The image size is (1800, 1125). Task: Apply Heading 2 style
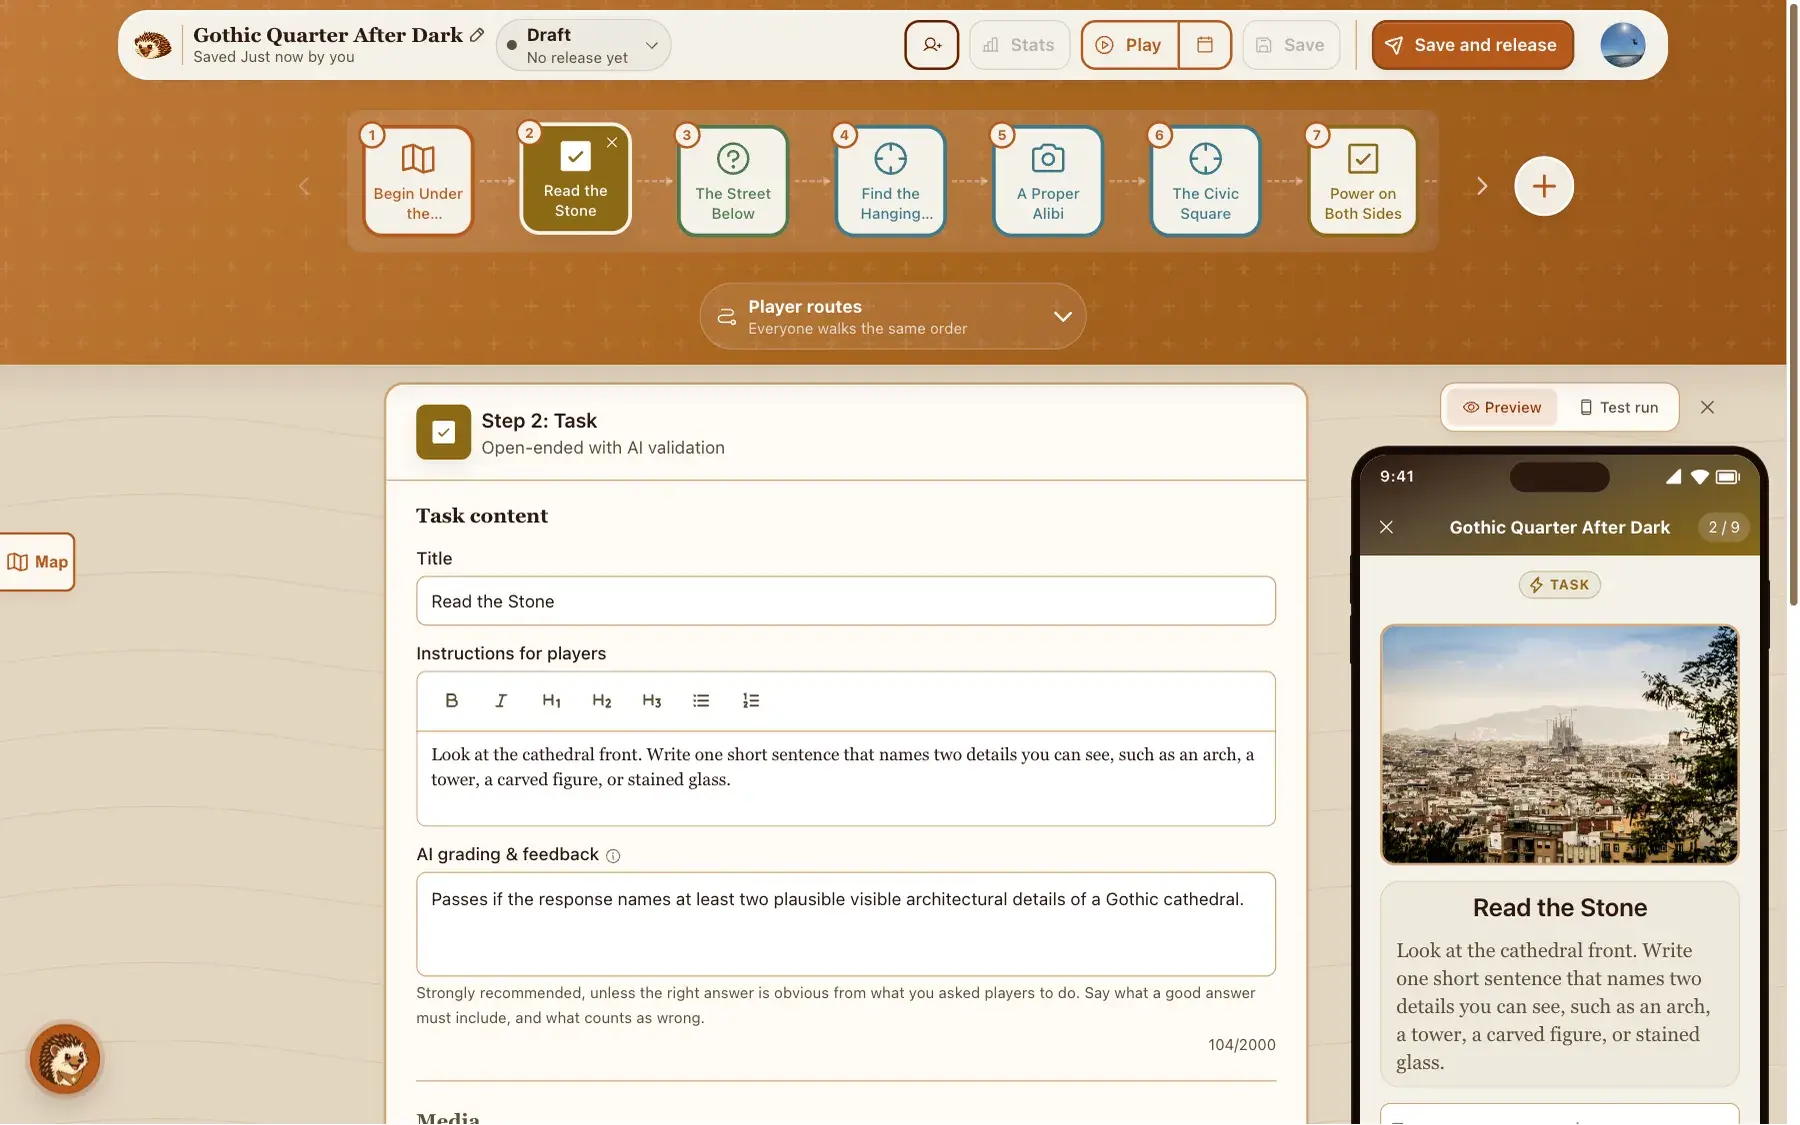[601, 701]
